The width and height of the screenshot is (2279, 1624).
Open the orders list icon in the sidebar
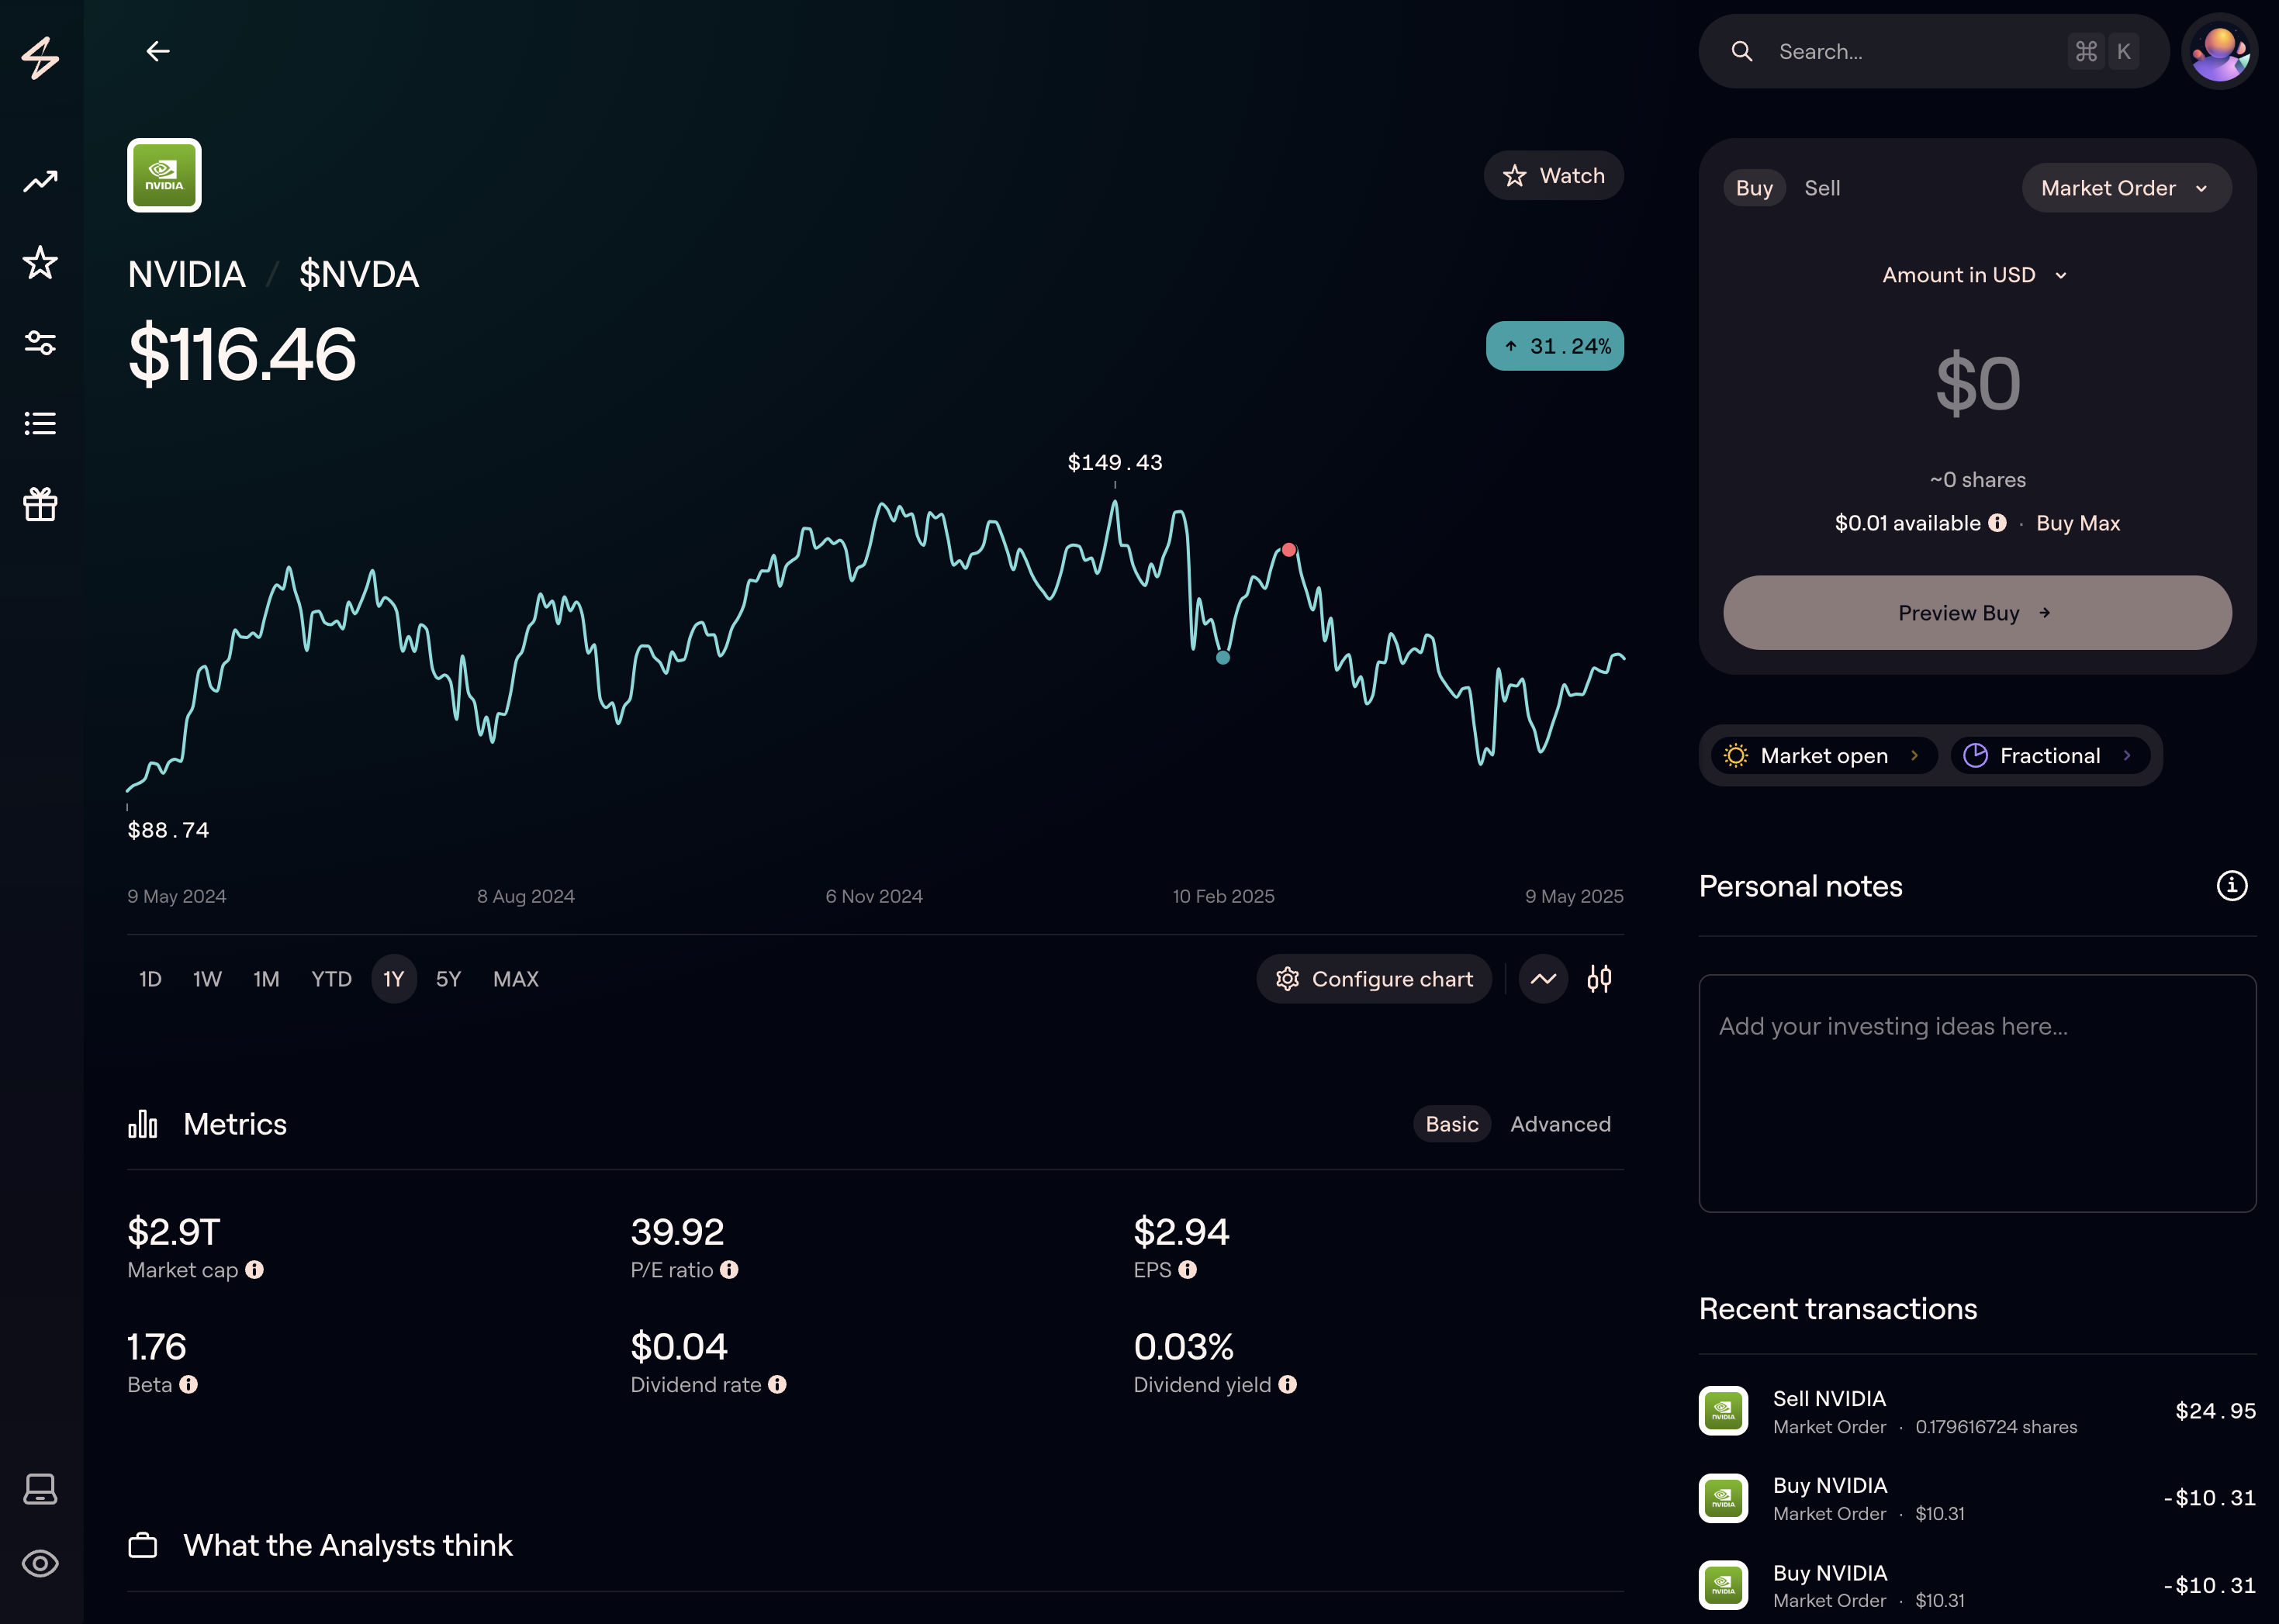(40, 423)
